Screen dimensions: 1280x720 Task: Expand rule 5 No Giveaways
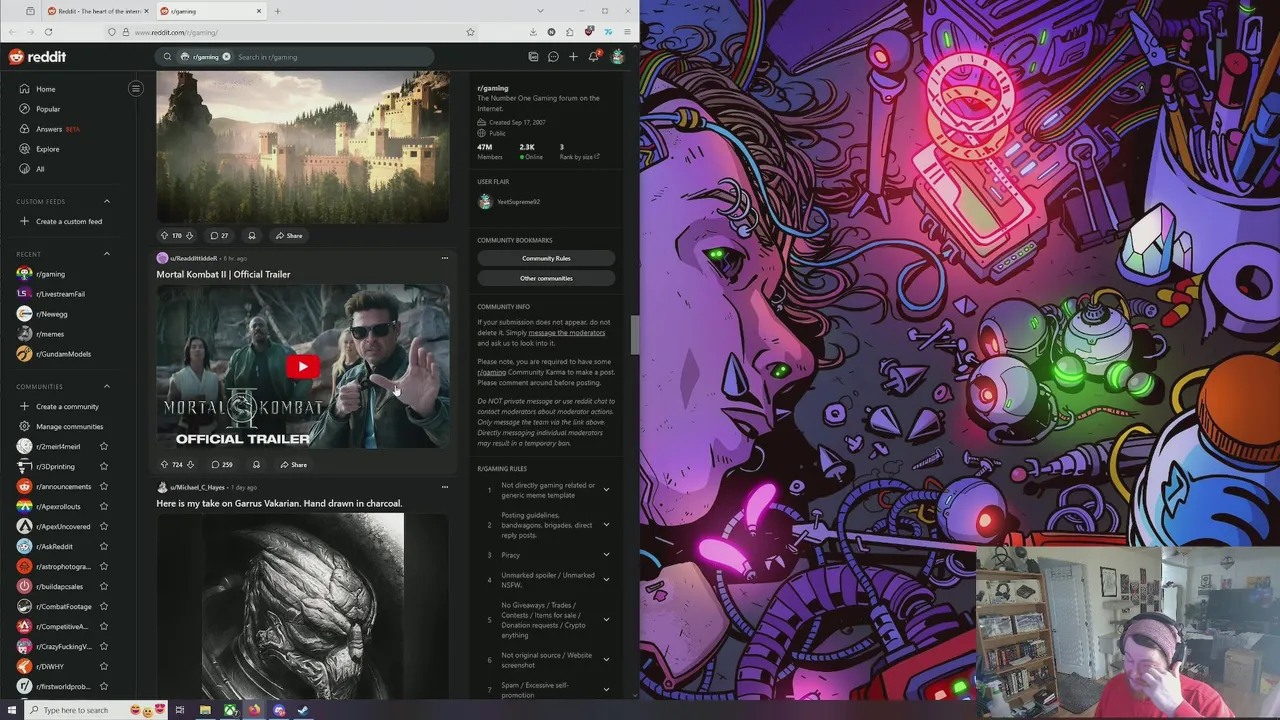click(606, 620)
